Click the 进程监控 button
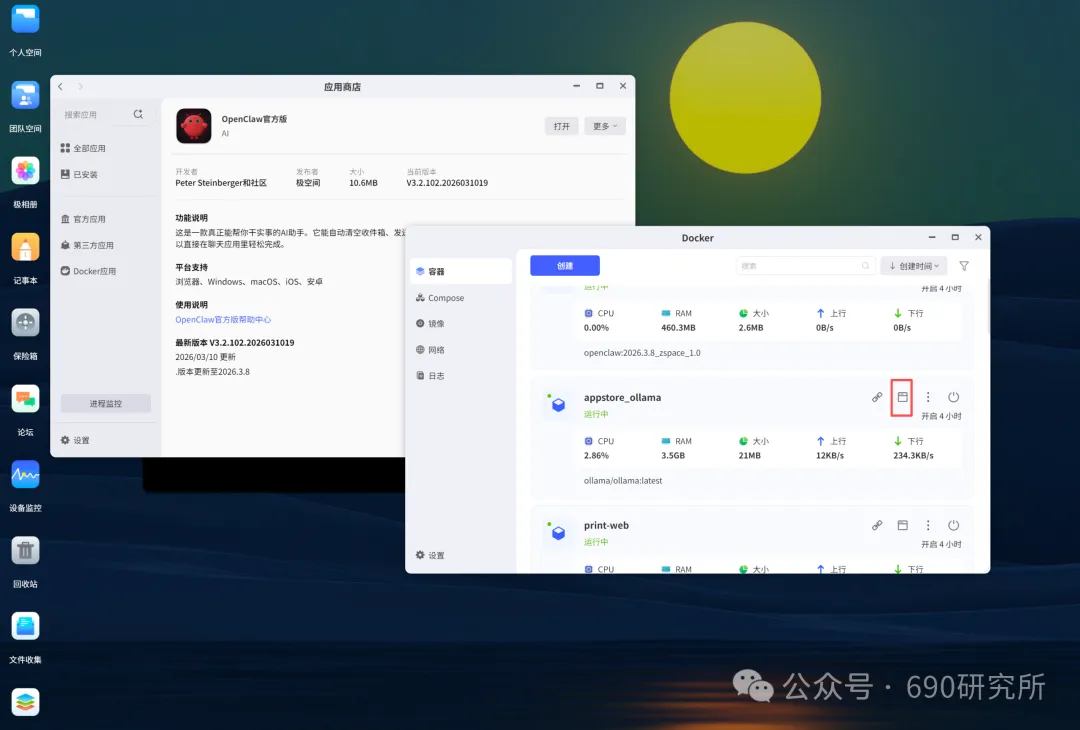The width and height of the screenshot is (1080, 730). pos(105,404)
